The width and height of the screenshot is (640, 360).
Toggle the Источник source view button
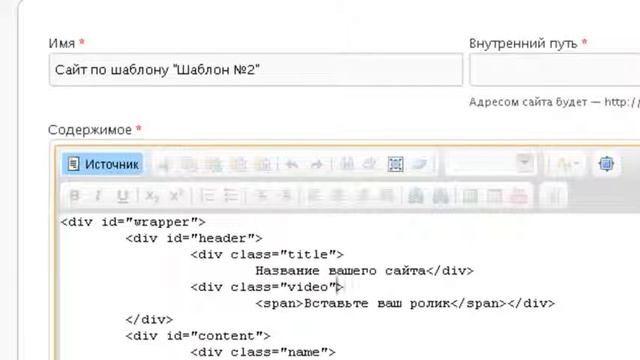102,164
